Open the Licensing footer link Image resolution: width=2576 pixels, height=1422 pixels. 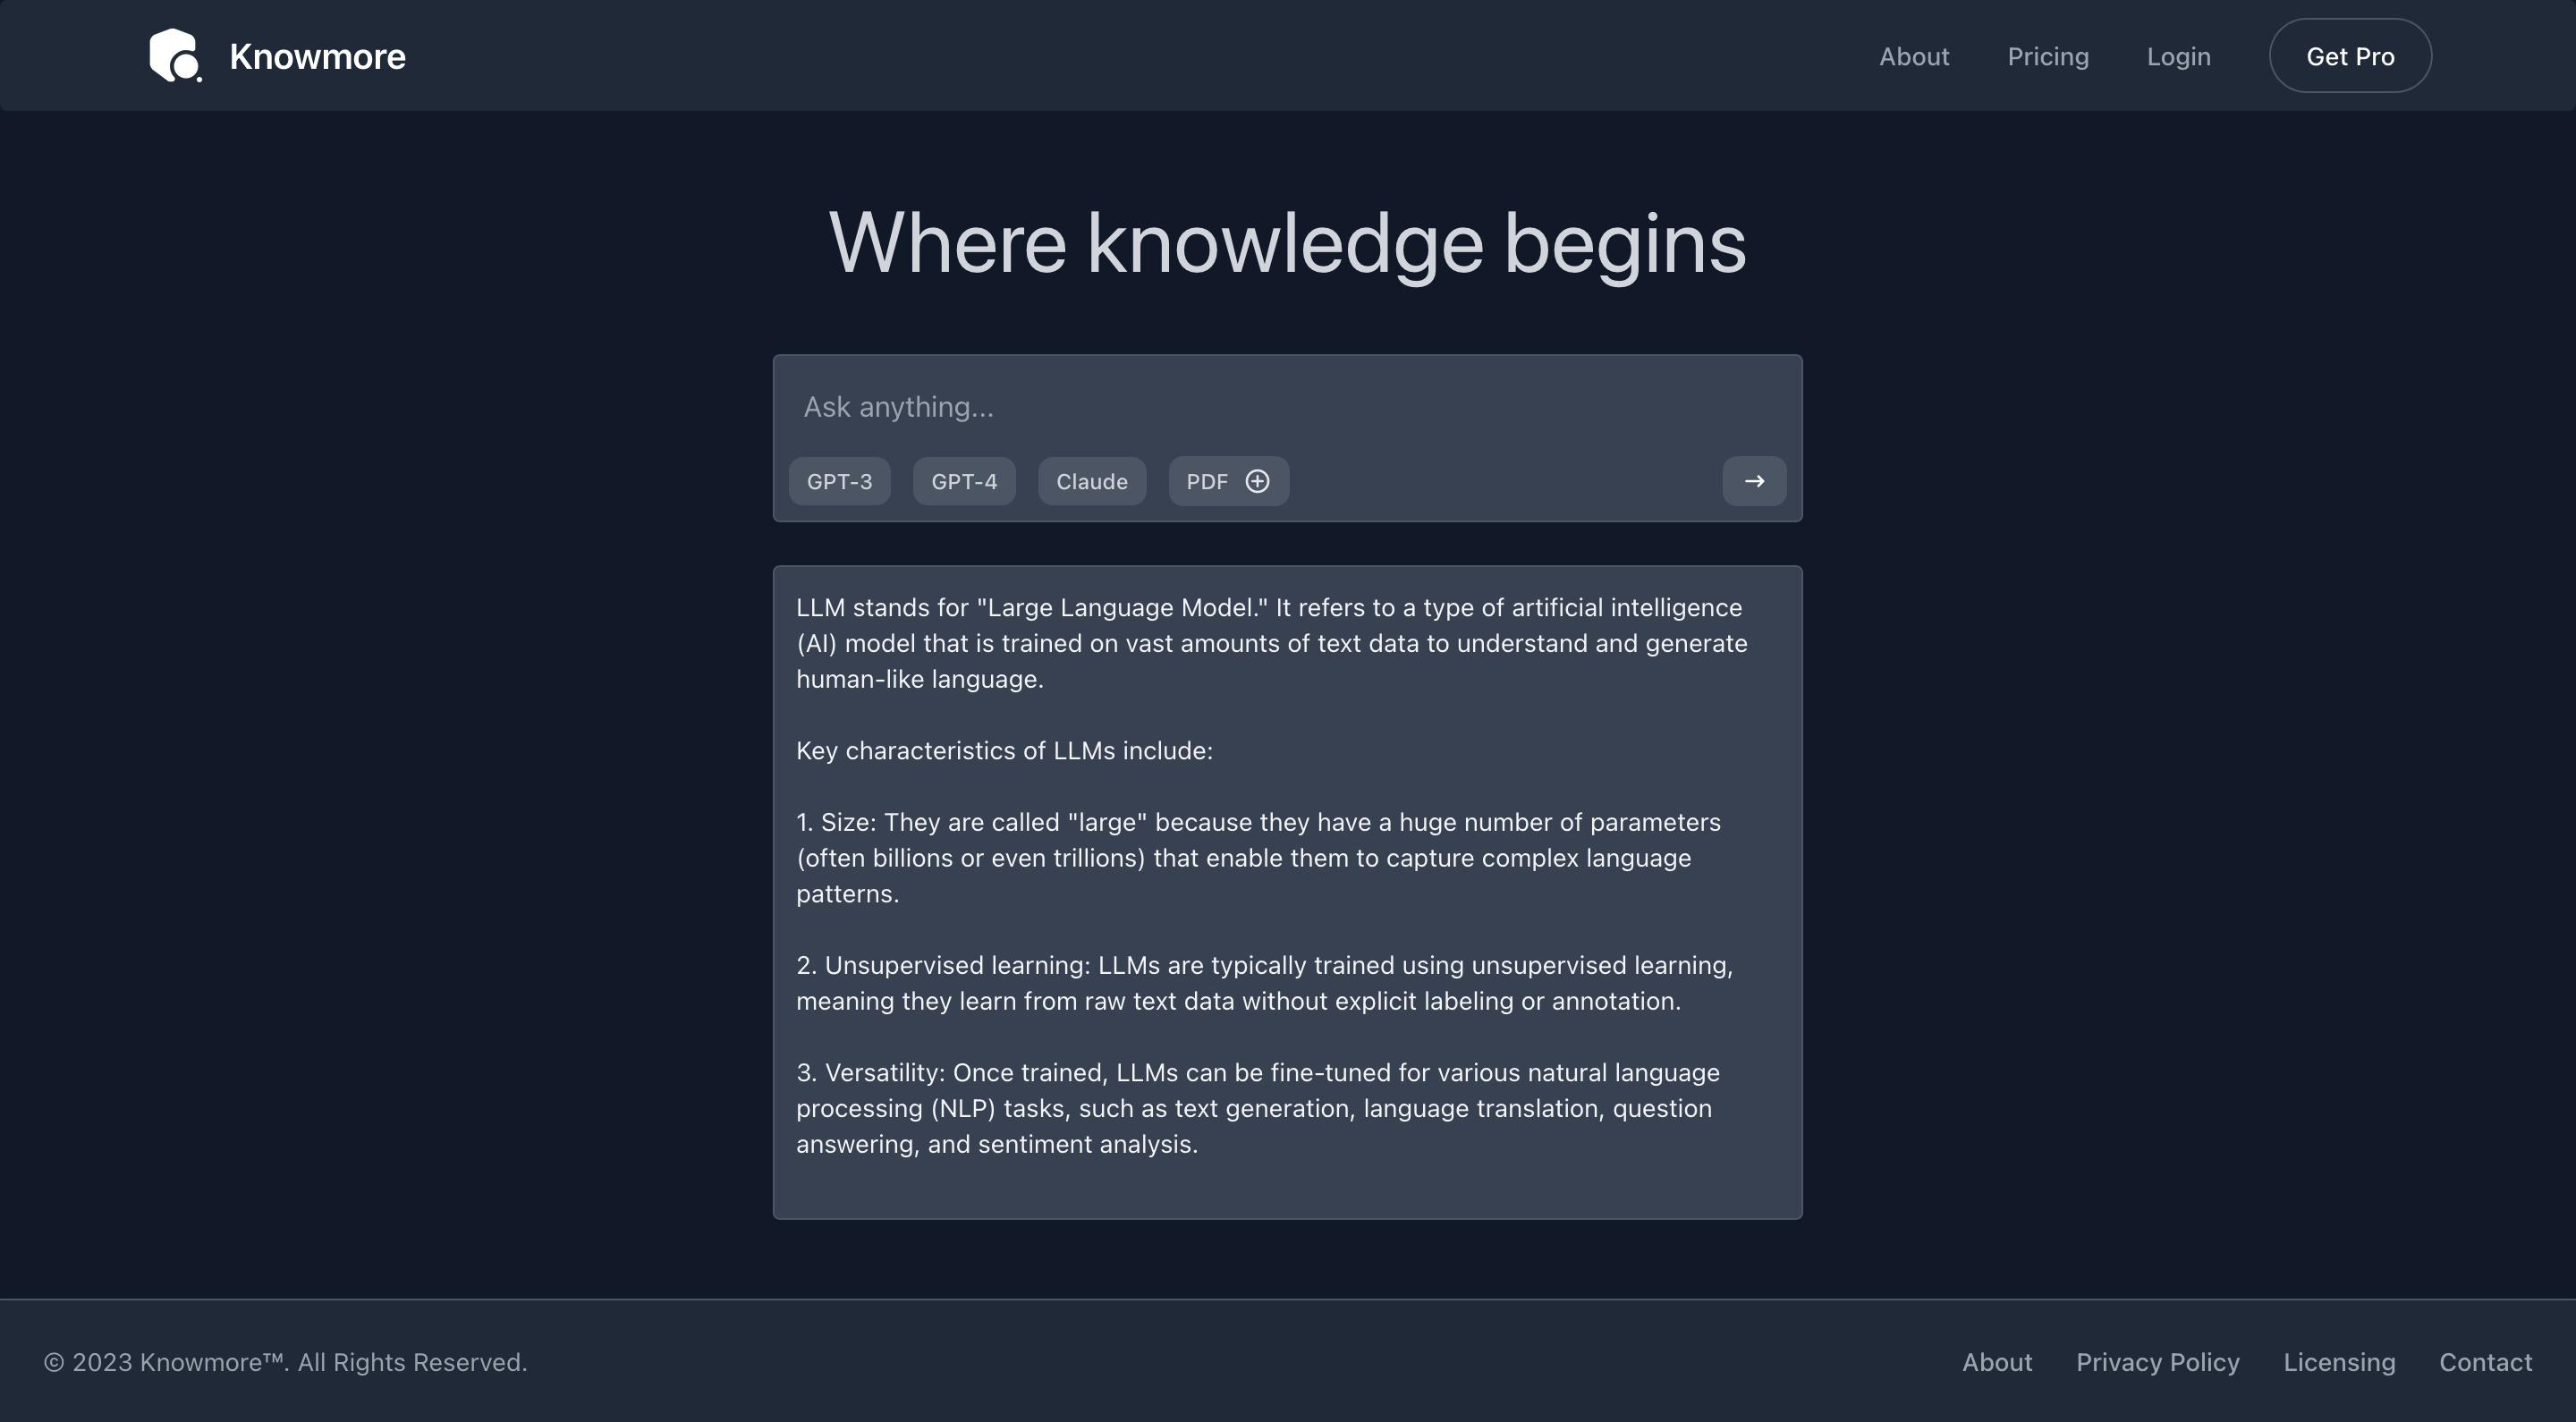pos(2338,1362)
